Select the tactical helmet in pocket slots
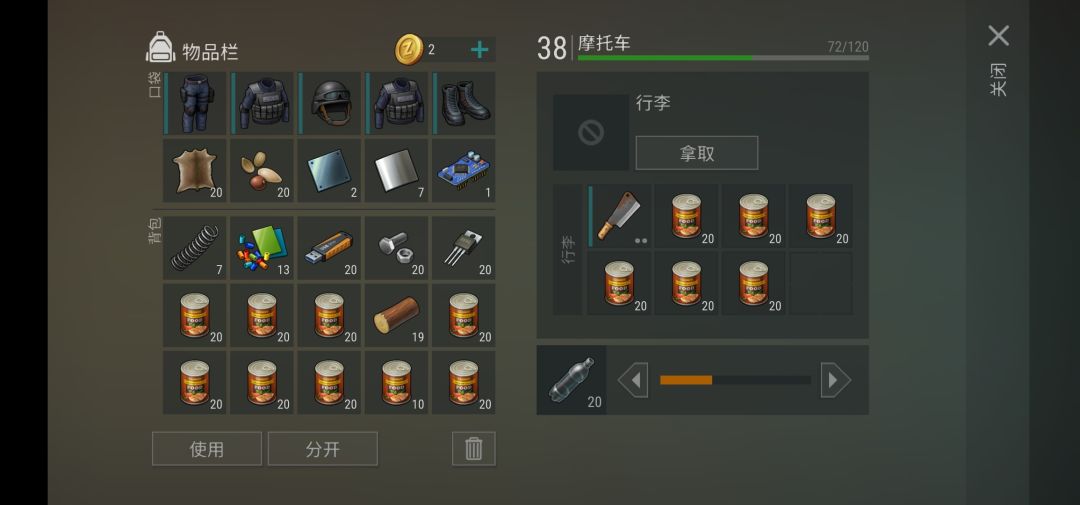 tap(329, 103)
